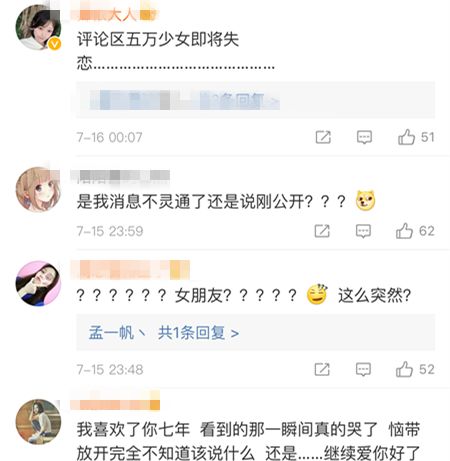Open 孟一帆 profile link in replies

tap(111, 333)
